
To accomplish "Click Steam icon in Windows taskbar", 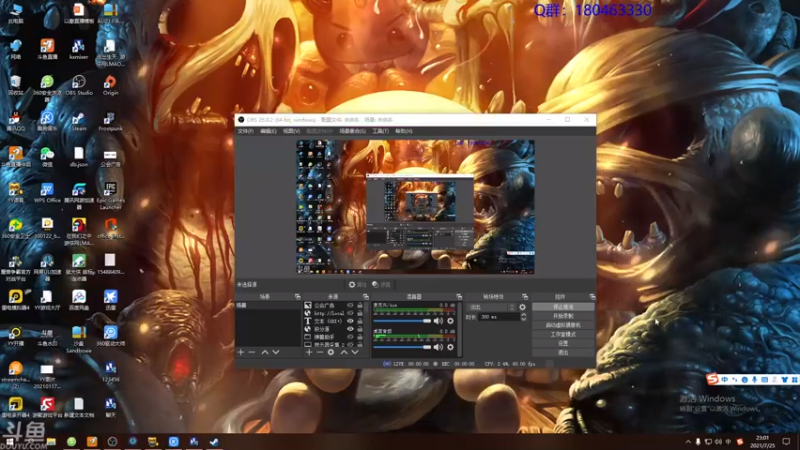I will point(214,441).
